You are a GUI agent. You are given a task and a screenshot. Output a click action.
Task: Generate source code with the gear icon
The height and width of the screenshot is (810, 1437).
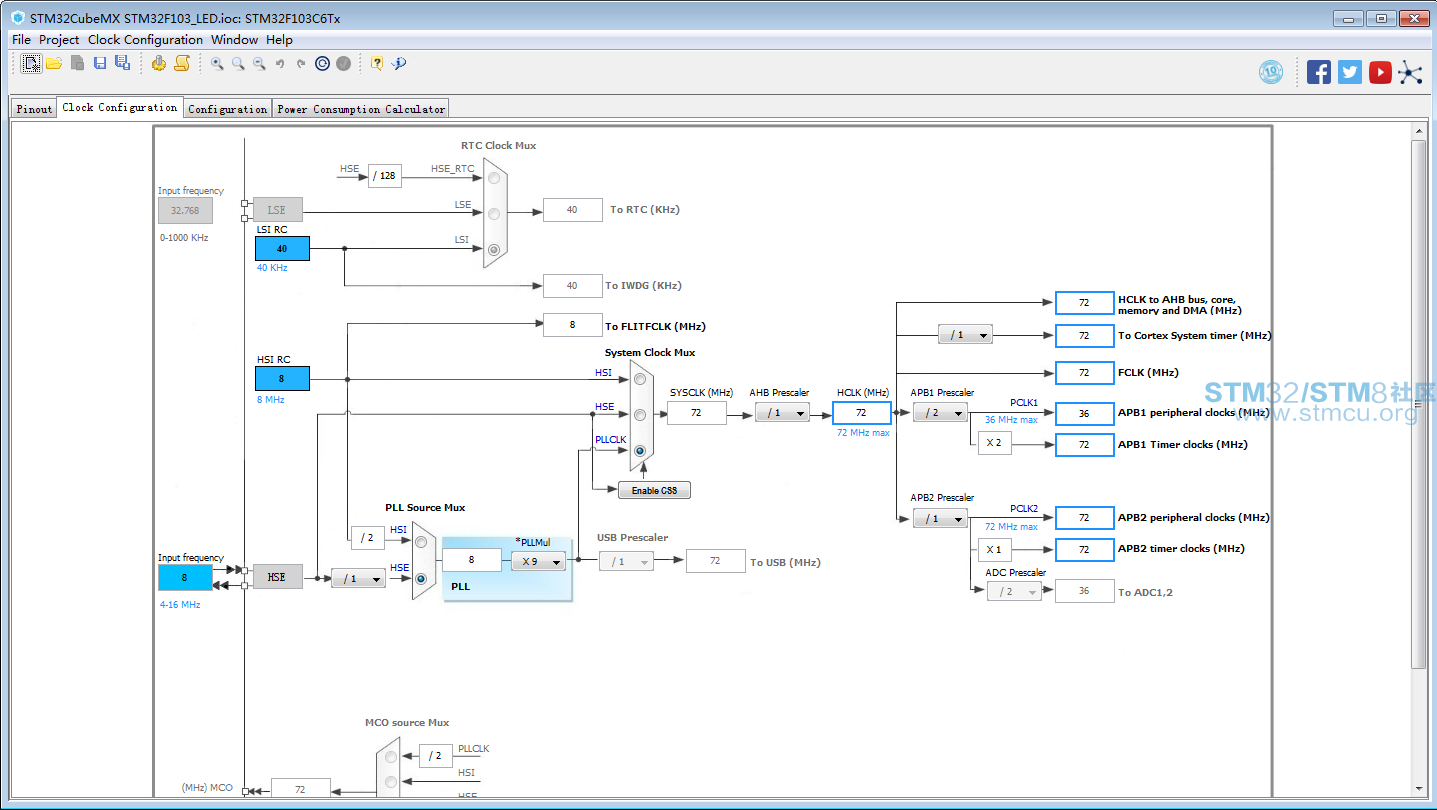point(159,63)
